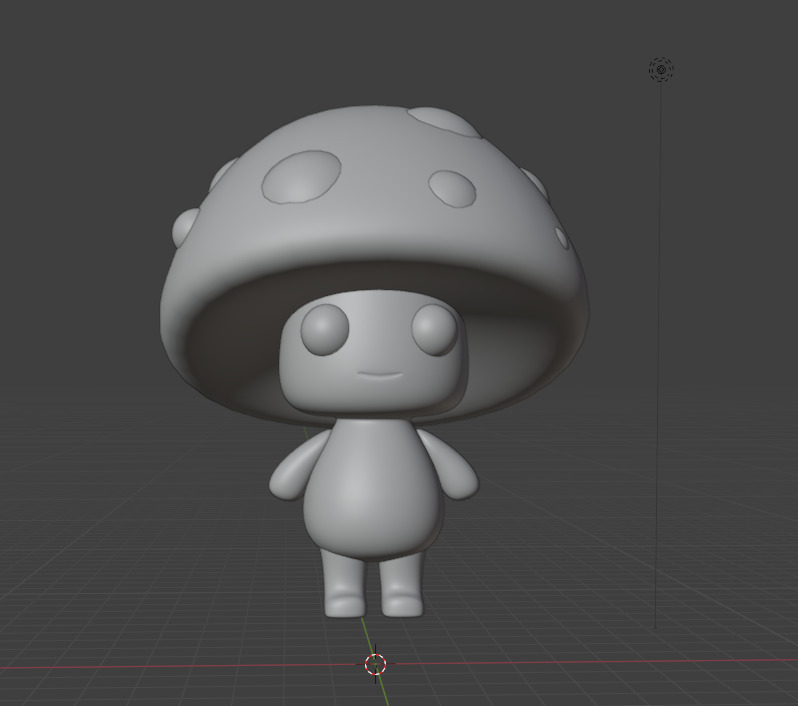Viewport: 798px width, 706px height.
Task: Select the largest oval spot on the cap
Action: point(301,177)
